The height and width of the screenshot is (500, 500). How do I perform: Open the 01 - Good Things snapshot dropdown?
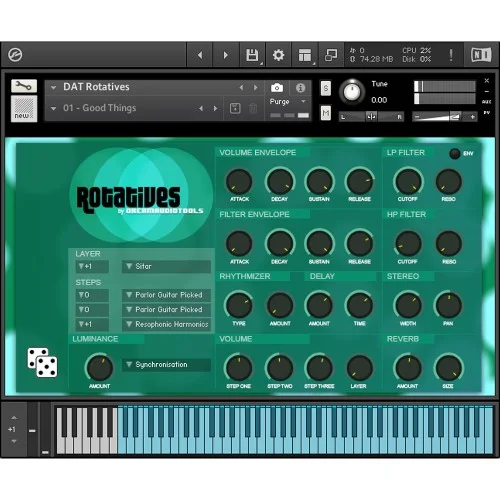(x=53, y=109)
